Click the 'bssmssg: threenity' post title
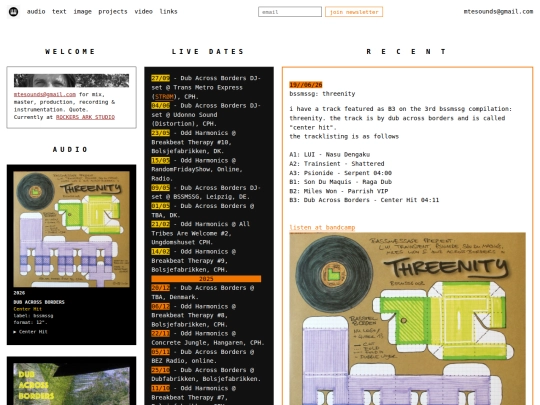This screenshot has height=405, width=540. (x=322, y=94)
